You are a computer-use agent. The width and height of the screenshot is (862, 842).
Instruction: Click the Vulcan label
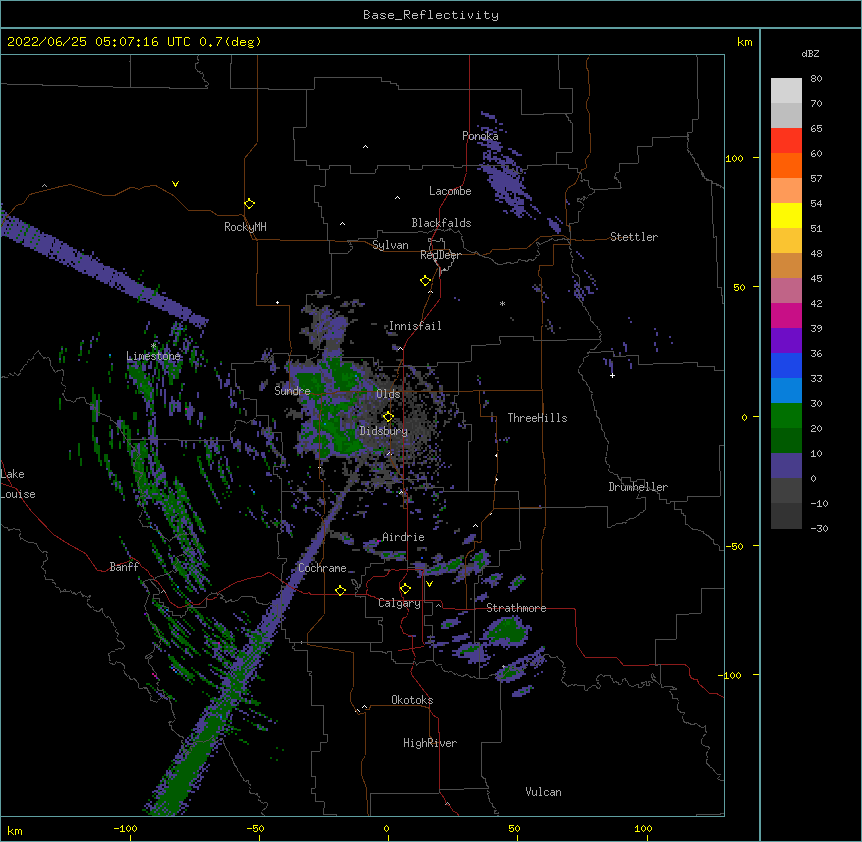click(543, 792)
